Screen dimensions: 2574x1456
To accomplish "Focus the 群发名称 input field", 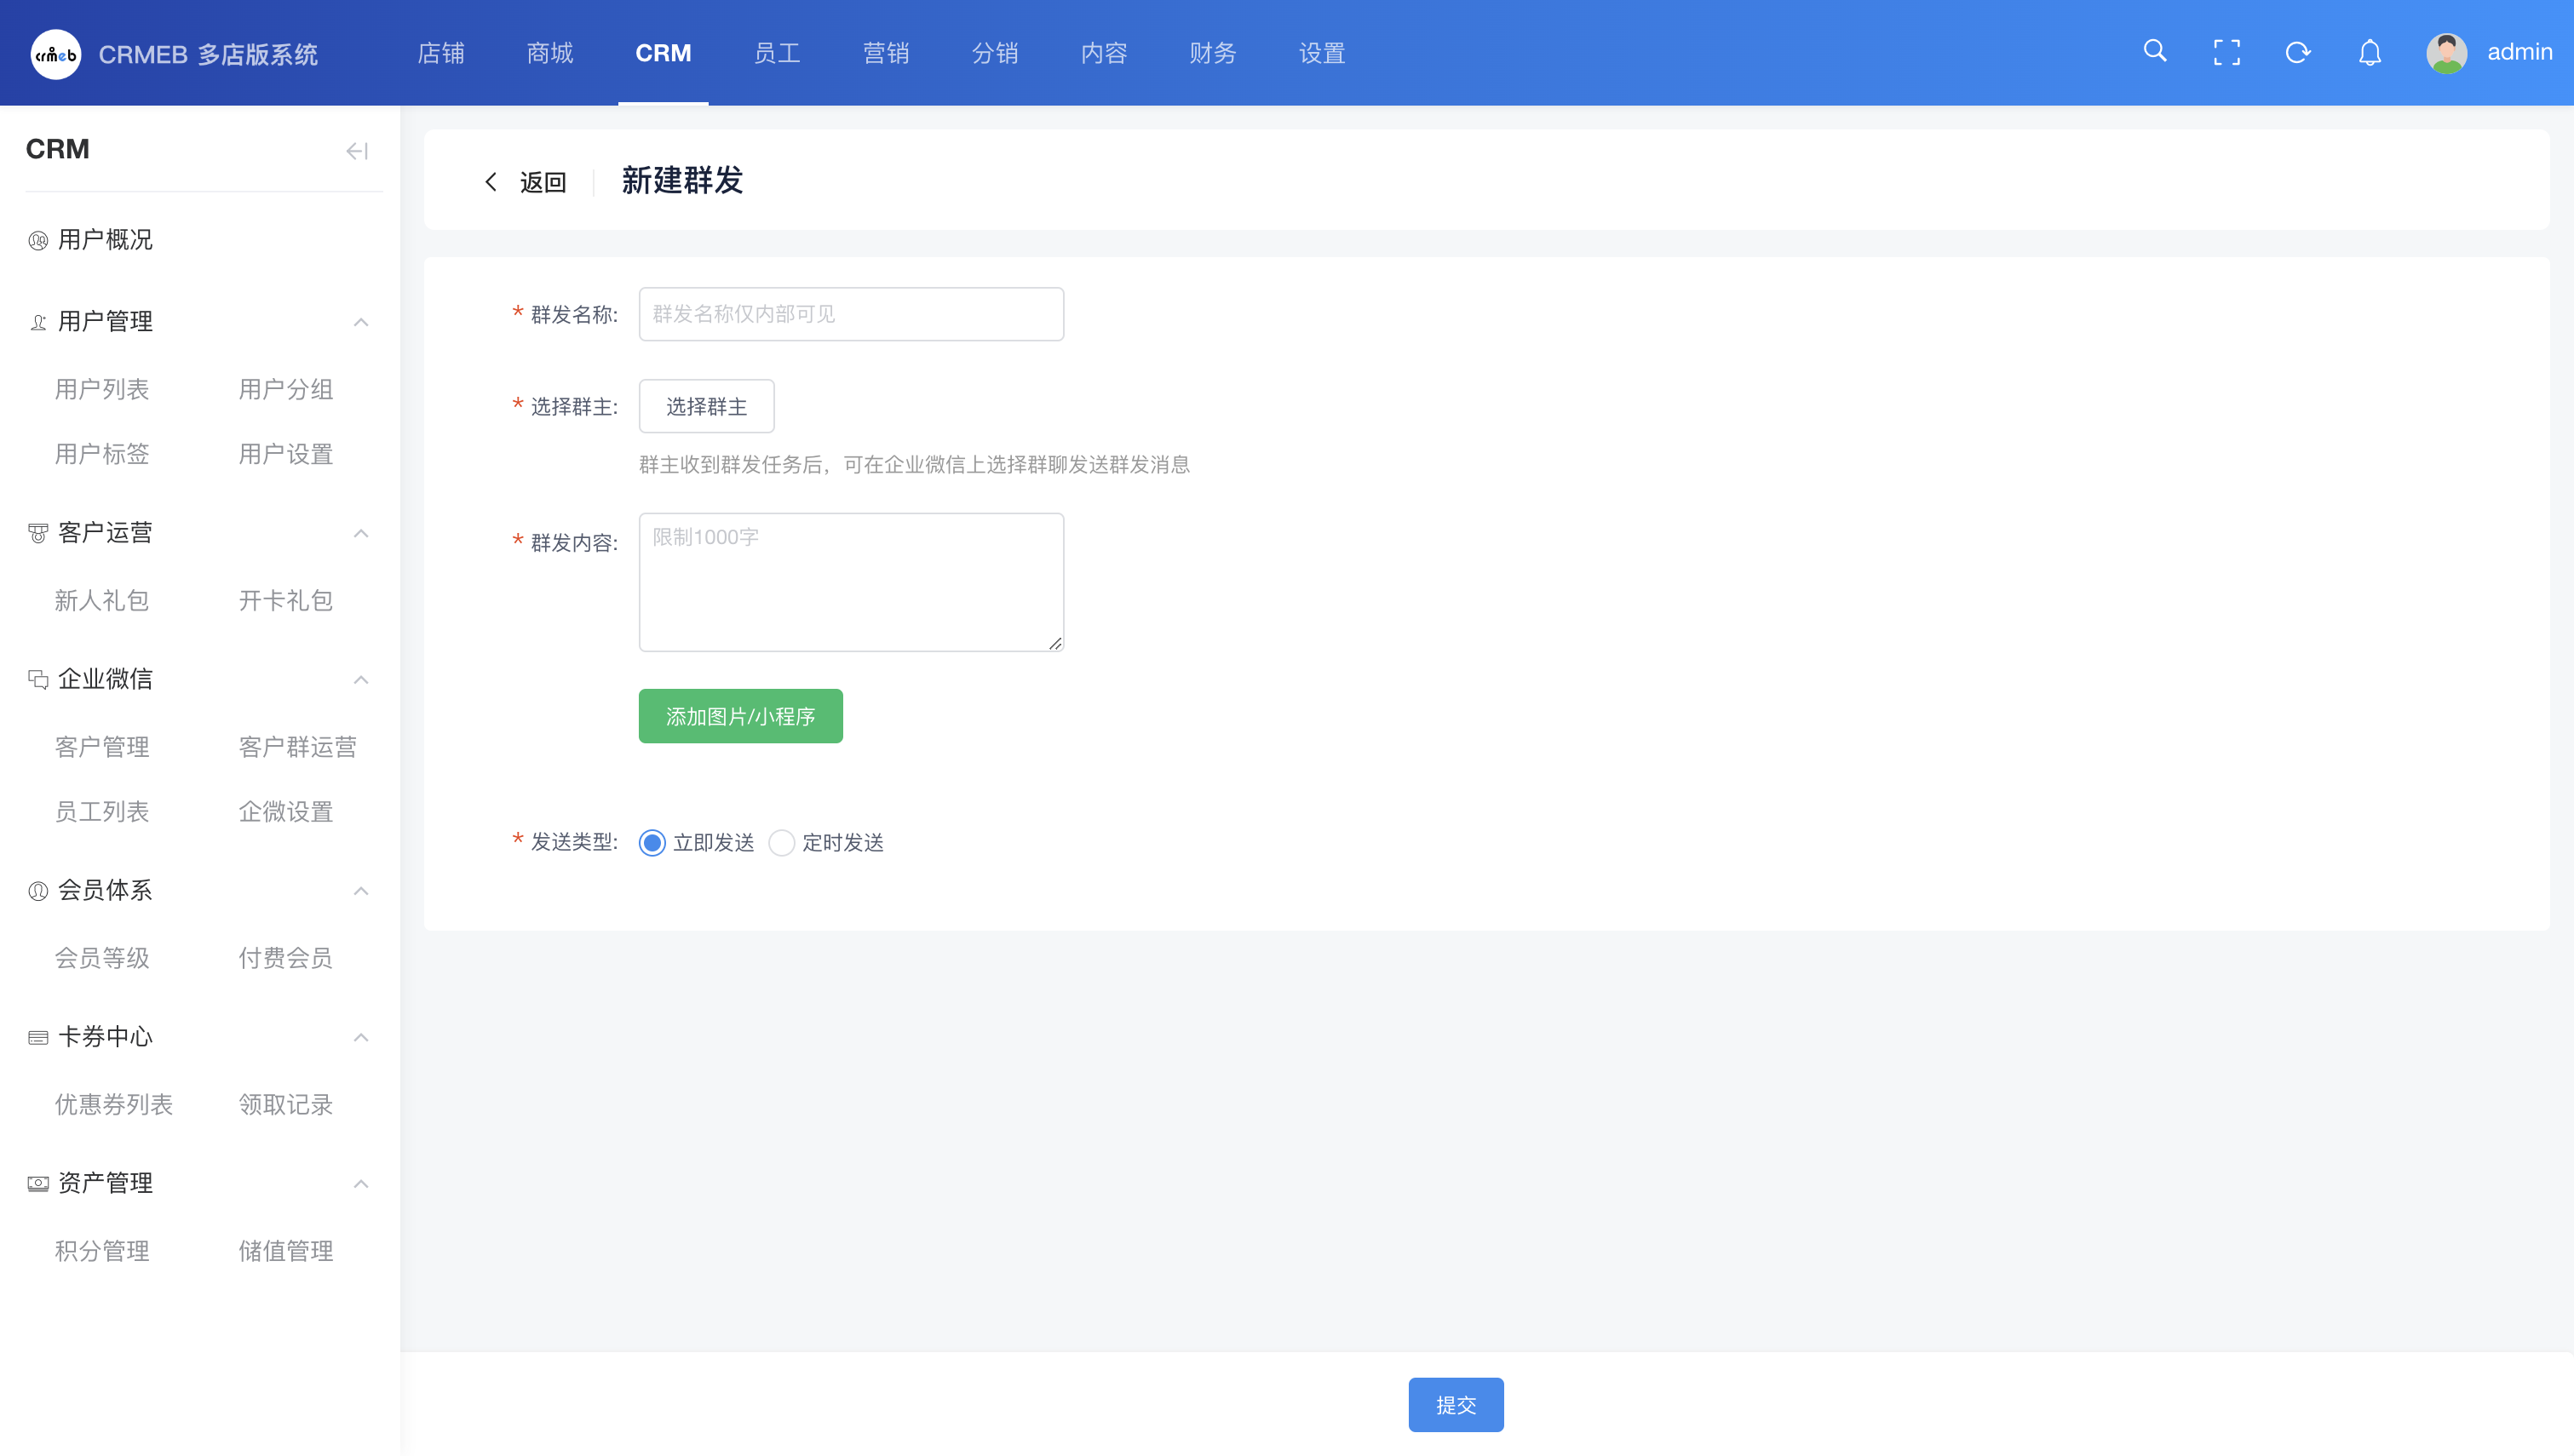I will (x=851, y=314).
